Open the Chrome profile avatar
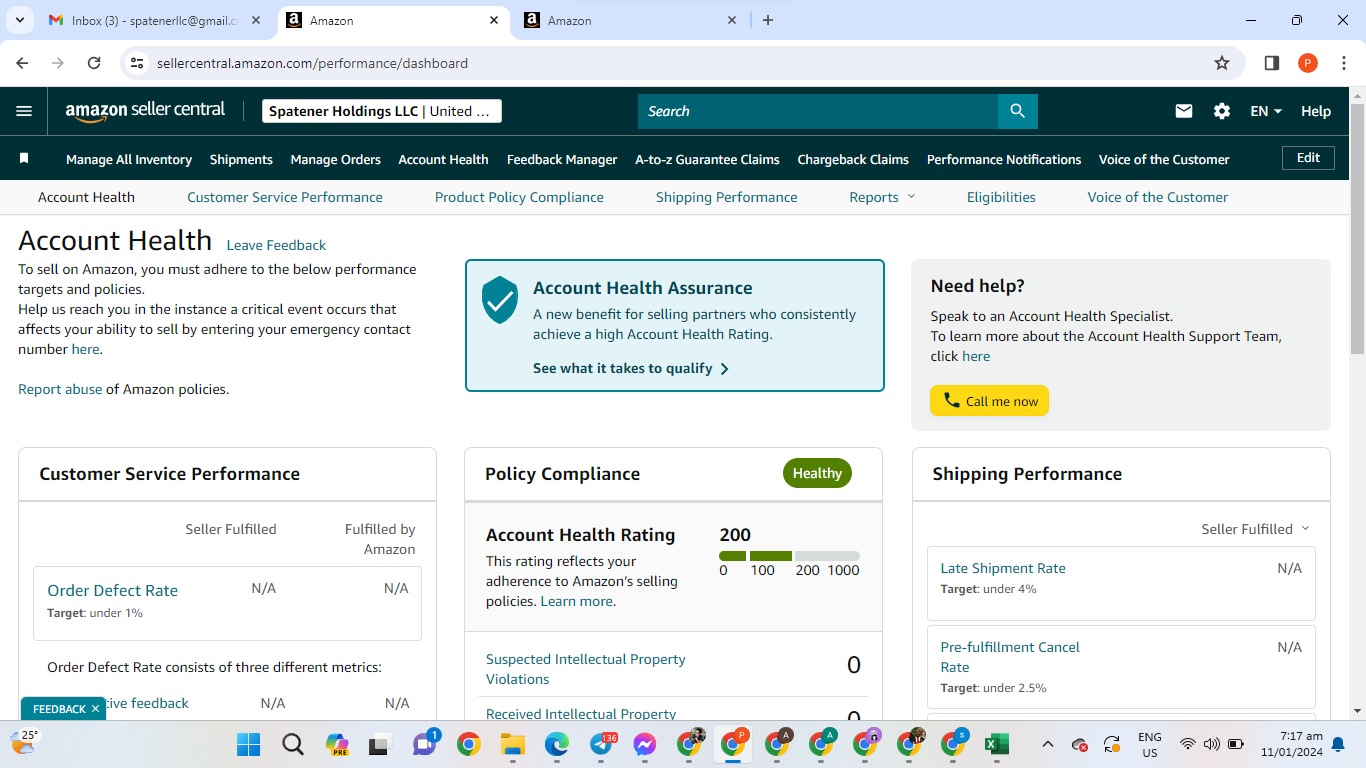Viewport: 1366px width, 768px height. click(1308, 63)
